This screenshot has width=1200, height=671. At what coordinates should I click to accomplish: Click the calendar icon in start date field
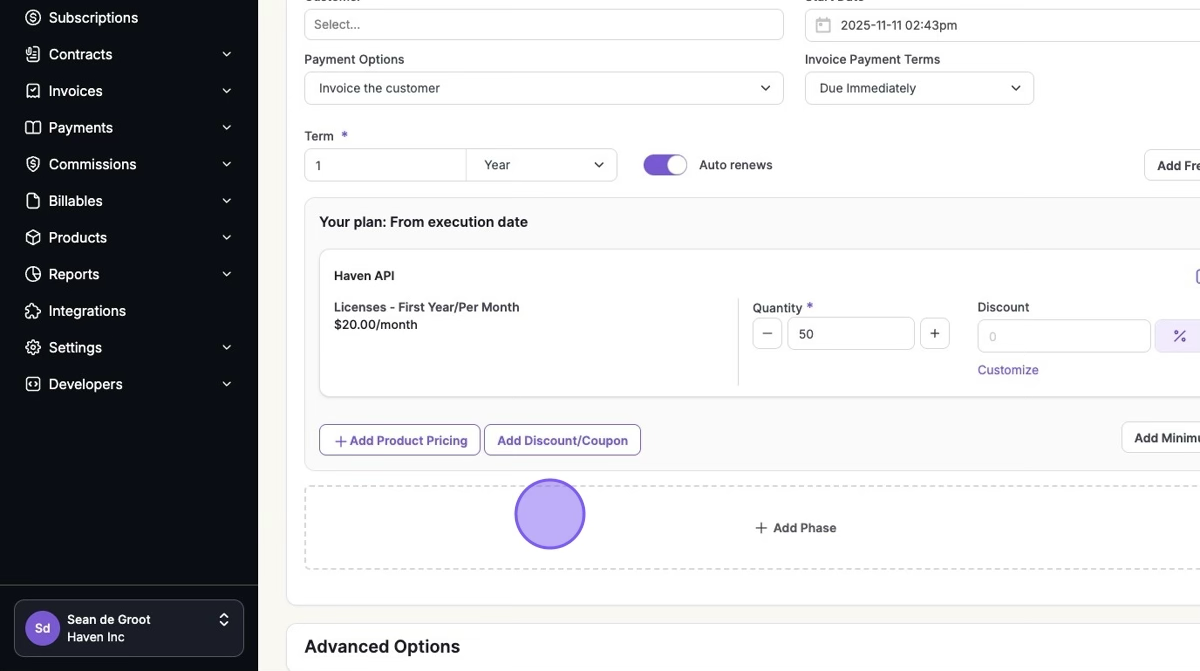pos(823,25)
